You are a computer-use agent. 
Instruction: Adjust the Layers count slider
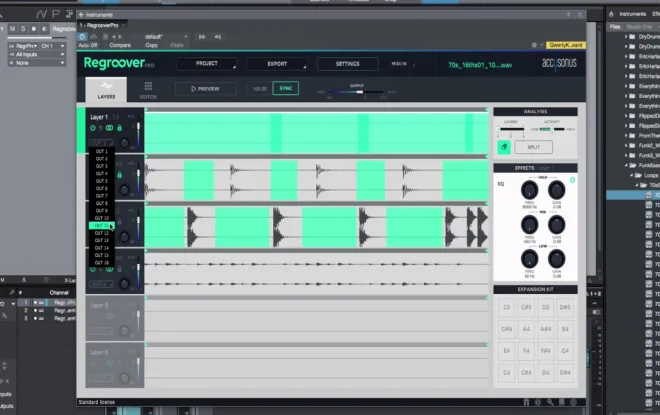511,130
